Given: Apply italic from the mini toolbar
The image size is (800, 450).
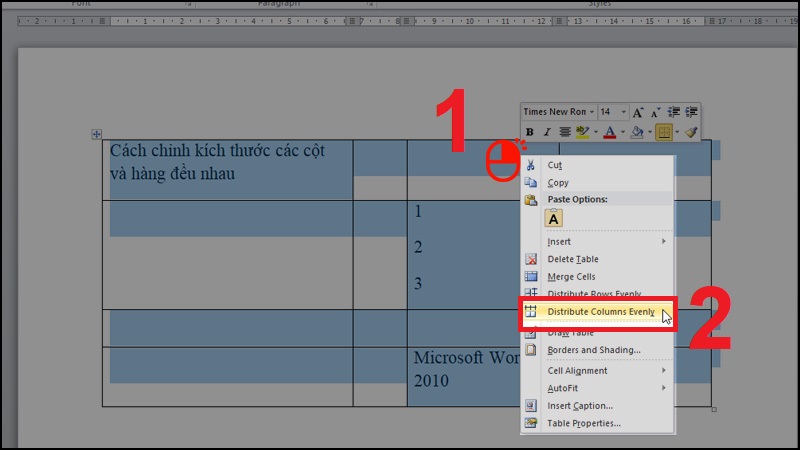Looking at the screenshot, I should [547, 132].
